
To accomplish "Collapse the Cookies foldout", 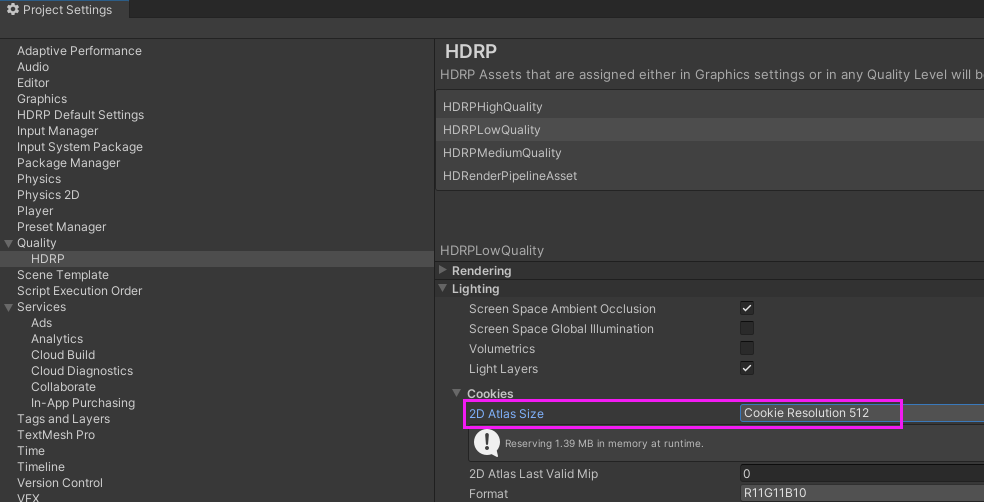I will (457, 393).
